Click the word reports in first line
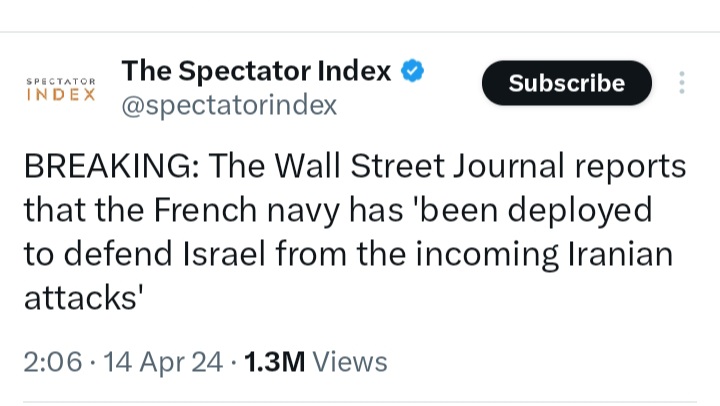The image size is (720, 406). click(630, 168)
